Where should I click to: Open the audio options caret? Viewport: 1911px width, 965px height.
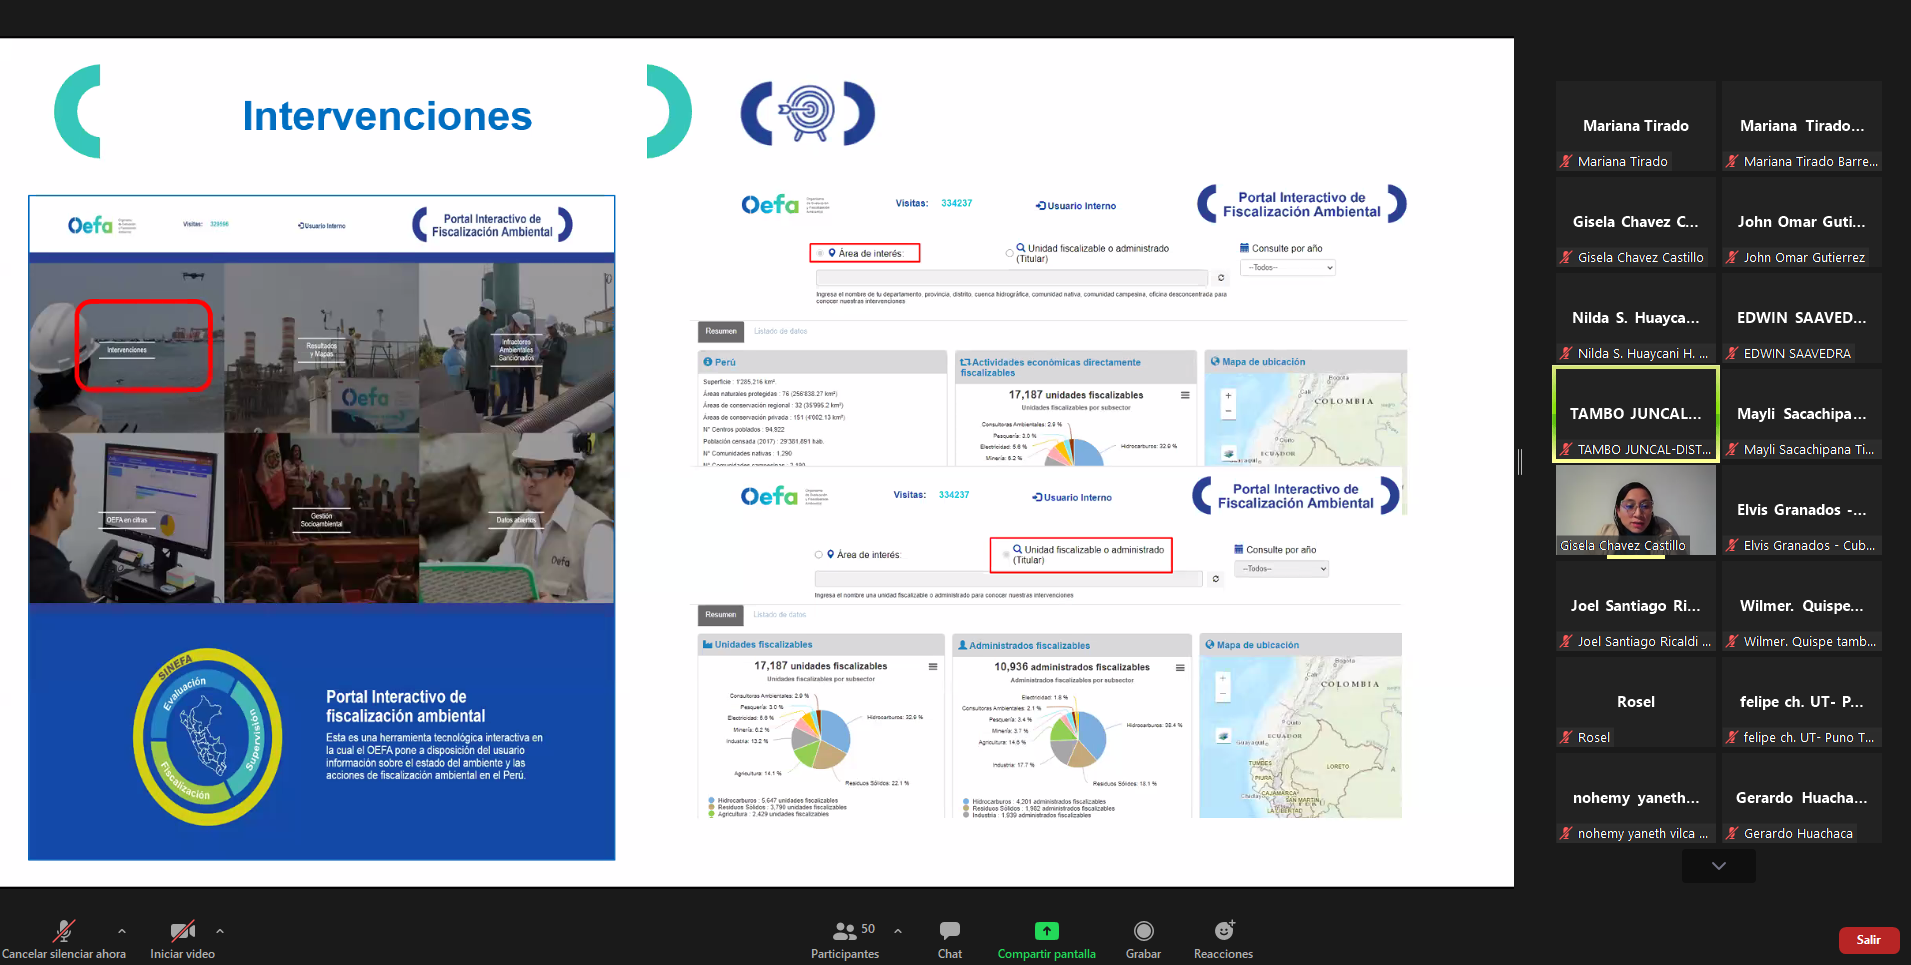click(122, 931)
